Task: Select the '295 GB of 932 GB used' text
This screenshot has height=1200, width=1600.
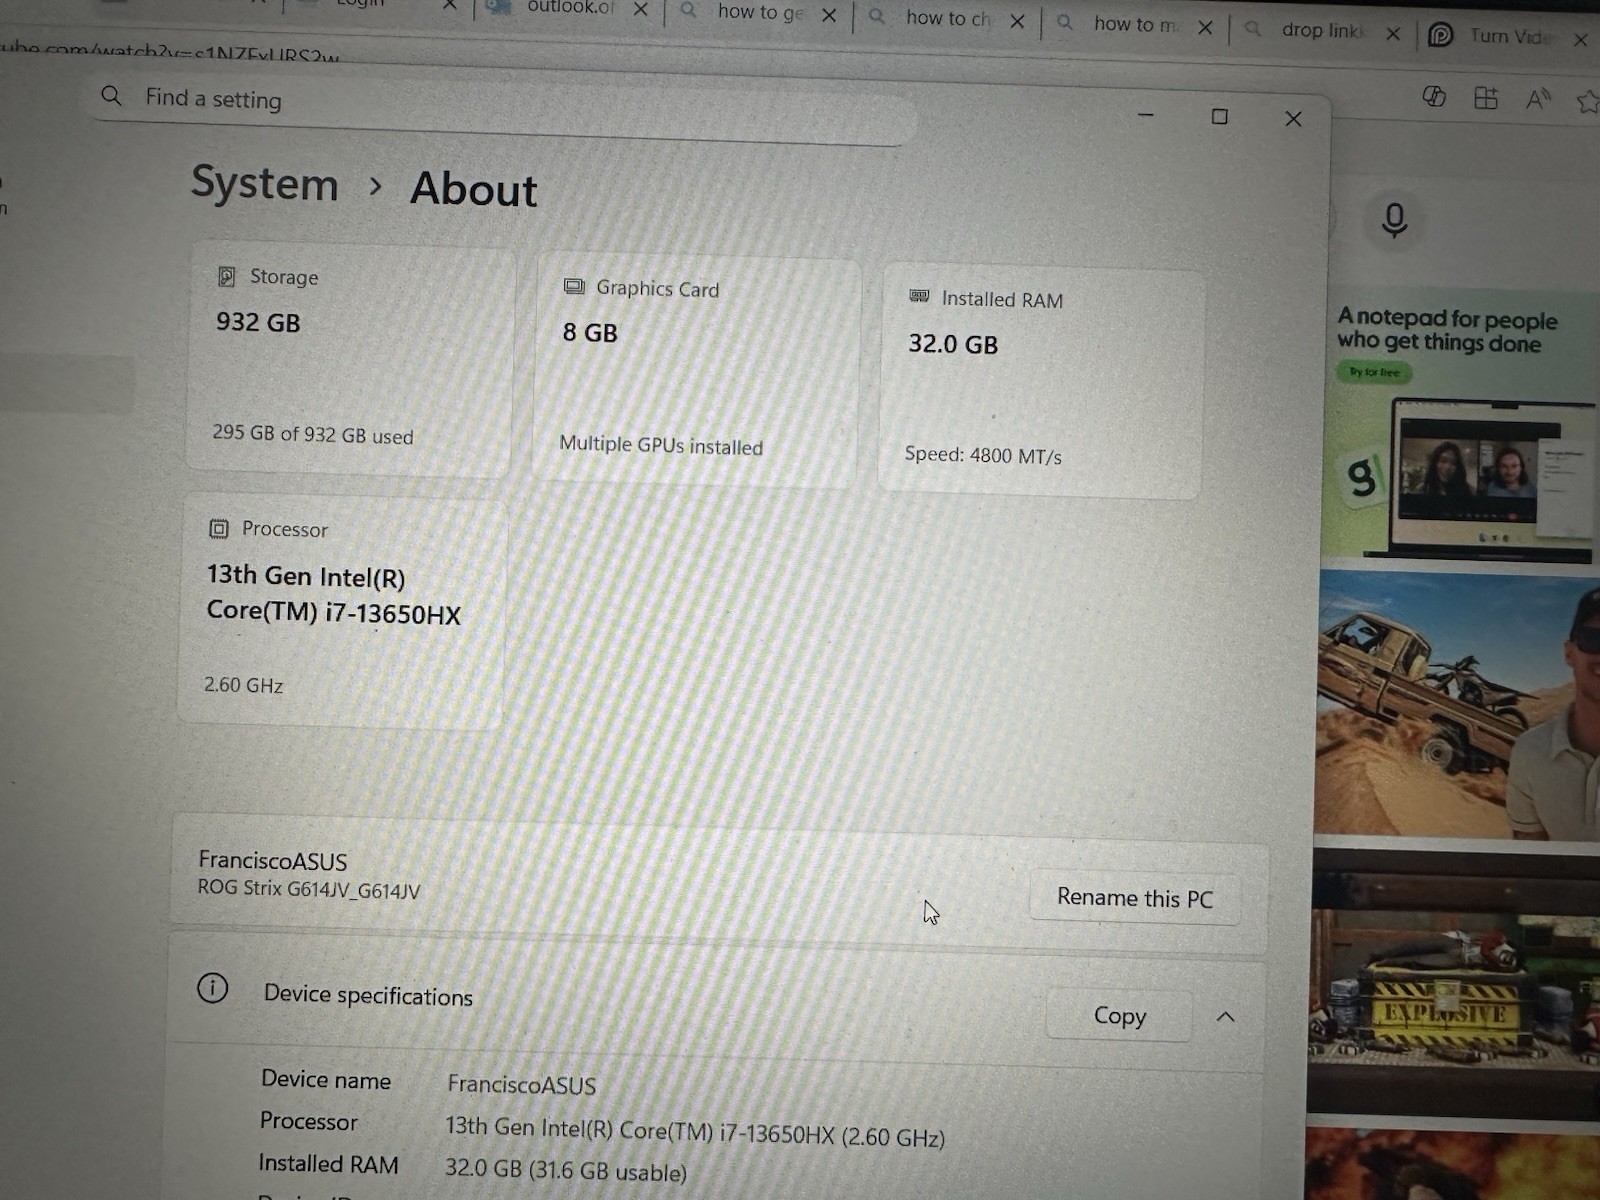Action: tap(312, 435)
